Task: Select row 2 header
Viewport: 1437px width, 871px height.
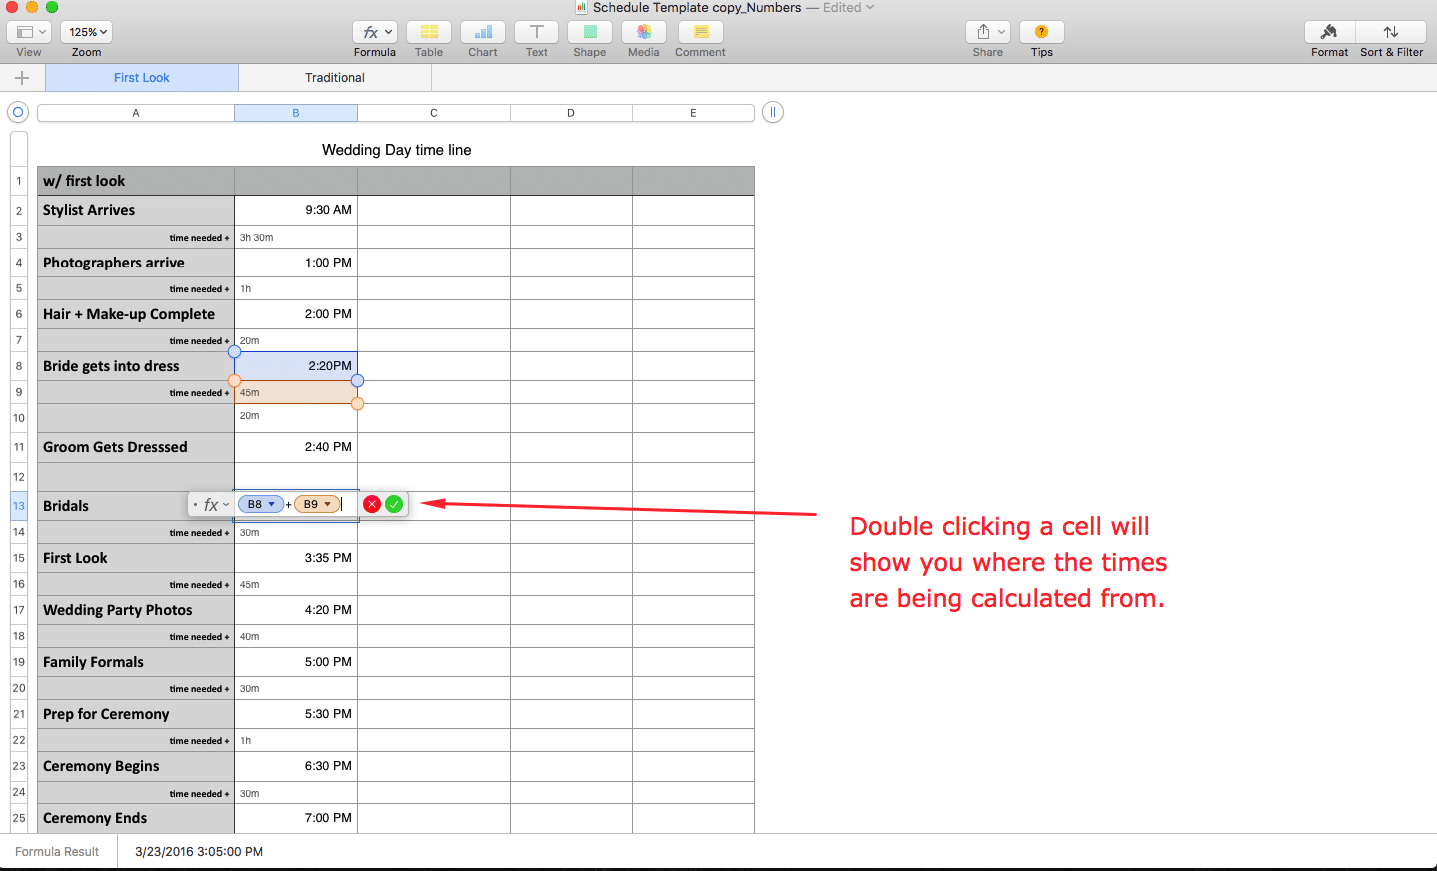Action: tap(19, 210)
